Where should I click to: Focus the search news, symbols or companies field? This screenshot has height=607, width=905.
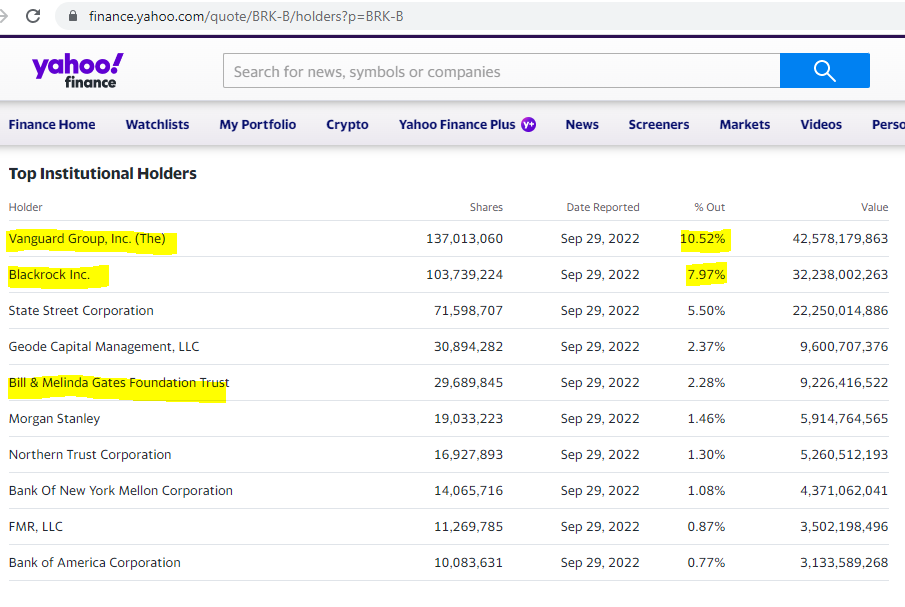pyautogui.click(x=502, y=70)
